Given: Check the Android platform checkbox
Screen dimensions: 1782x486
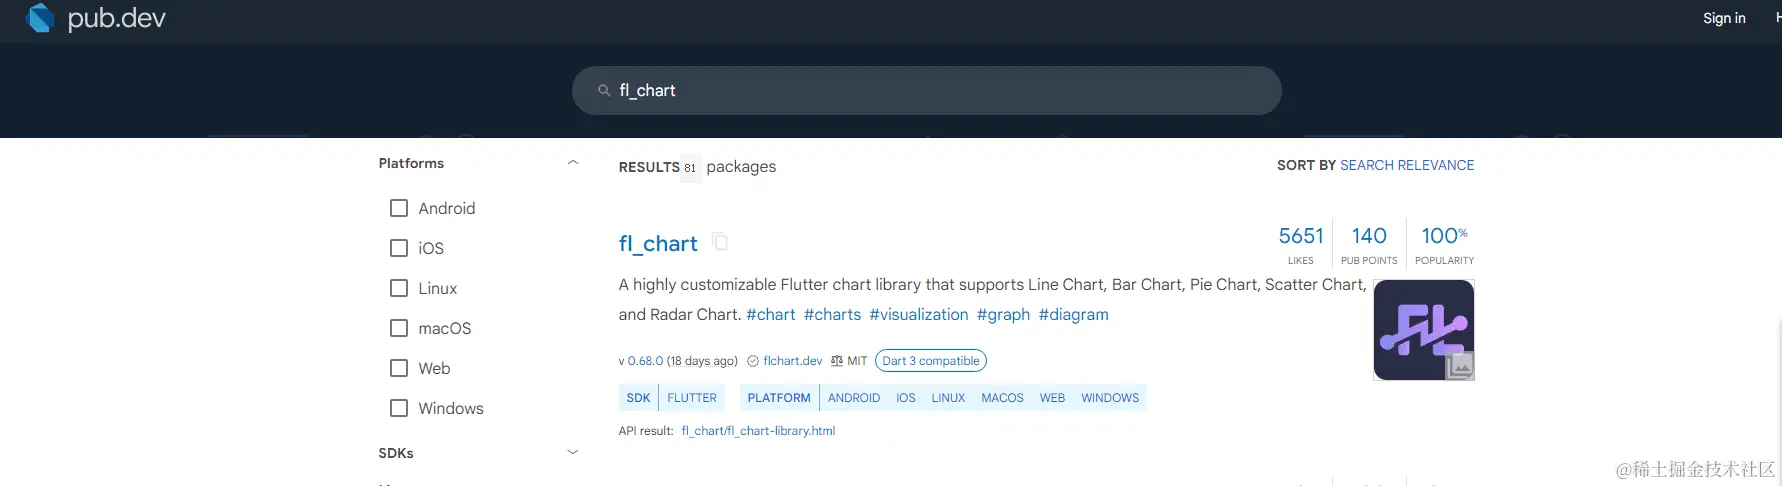Looking at the screenshot, I should [x=399, y=208].
